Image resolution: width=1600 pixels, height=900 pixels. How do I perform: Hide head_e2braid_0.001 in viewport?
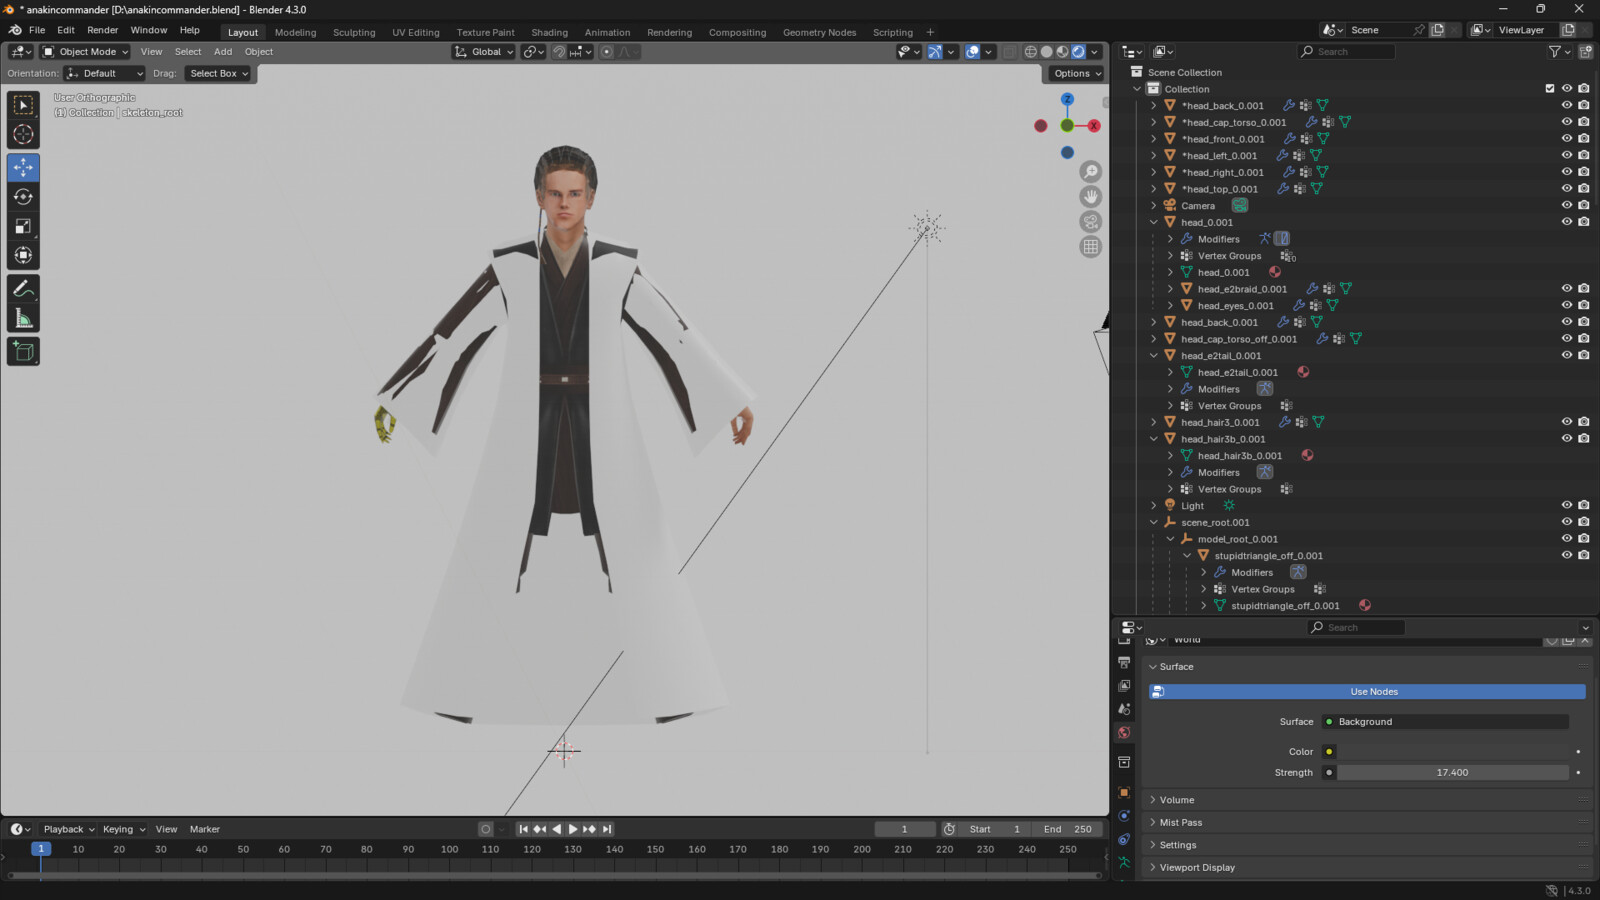pos(1567,288)
